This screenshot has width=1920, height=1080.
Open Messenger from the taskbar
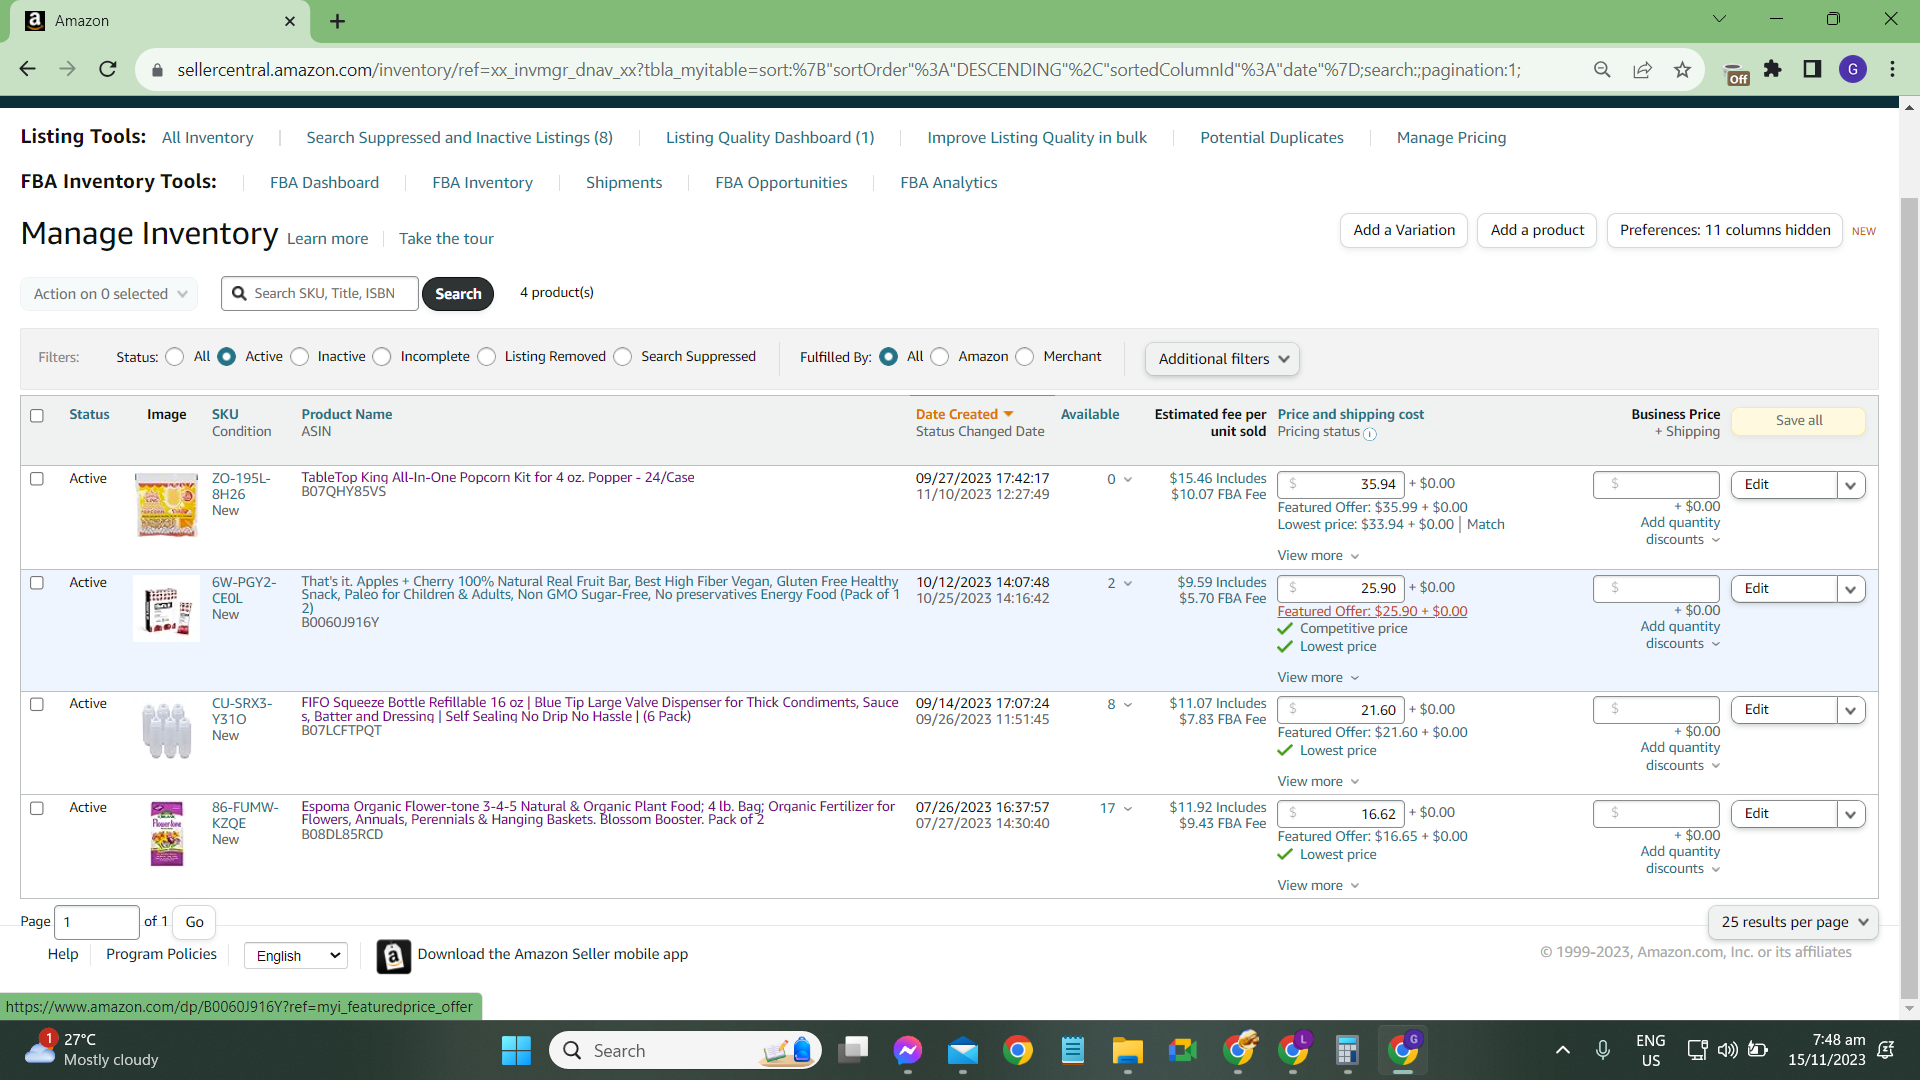coord(907,1050)
